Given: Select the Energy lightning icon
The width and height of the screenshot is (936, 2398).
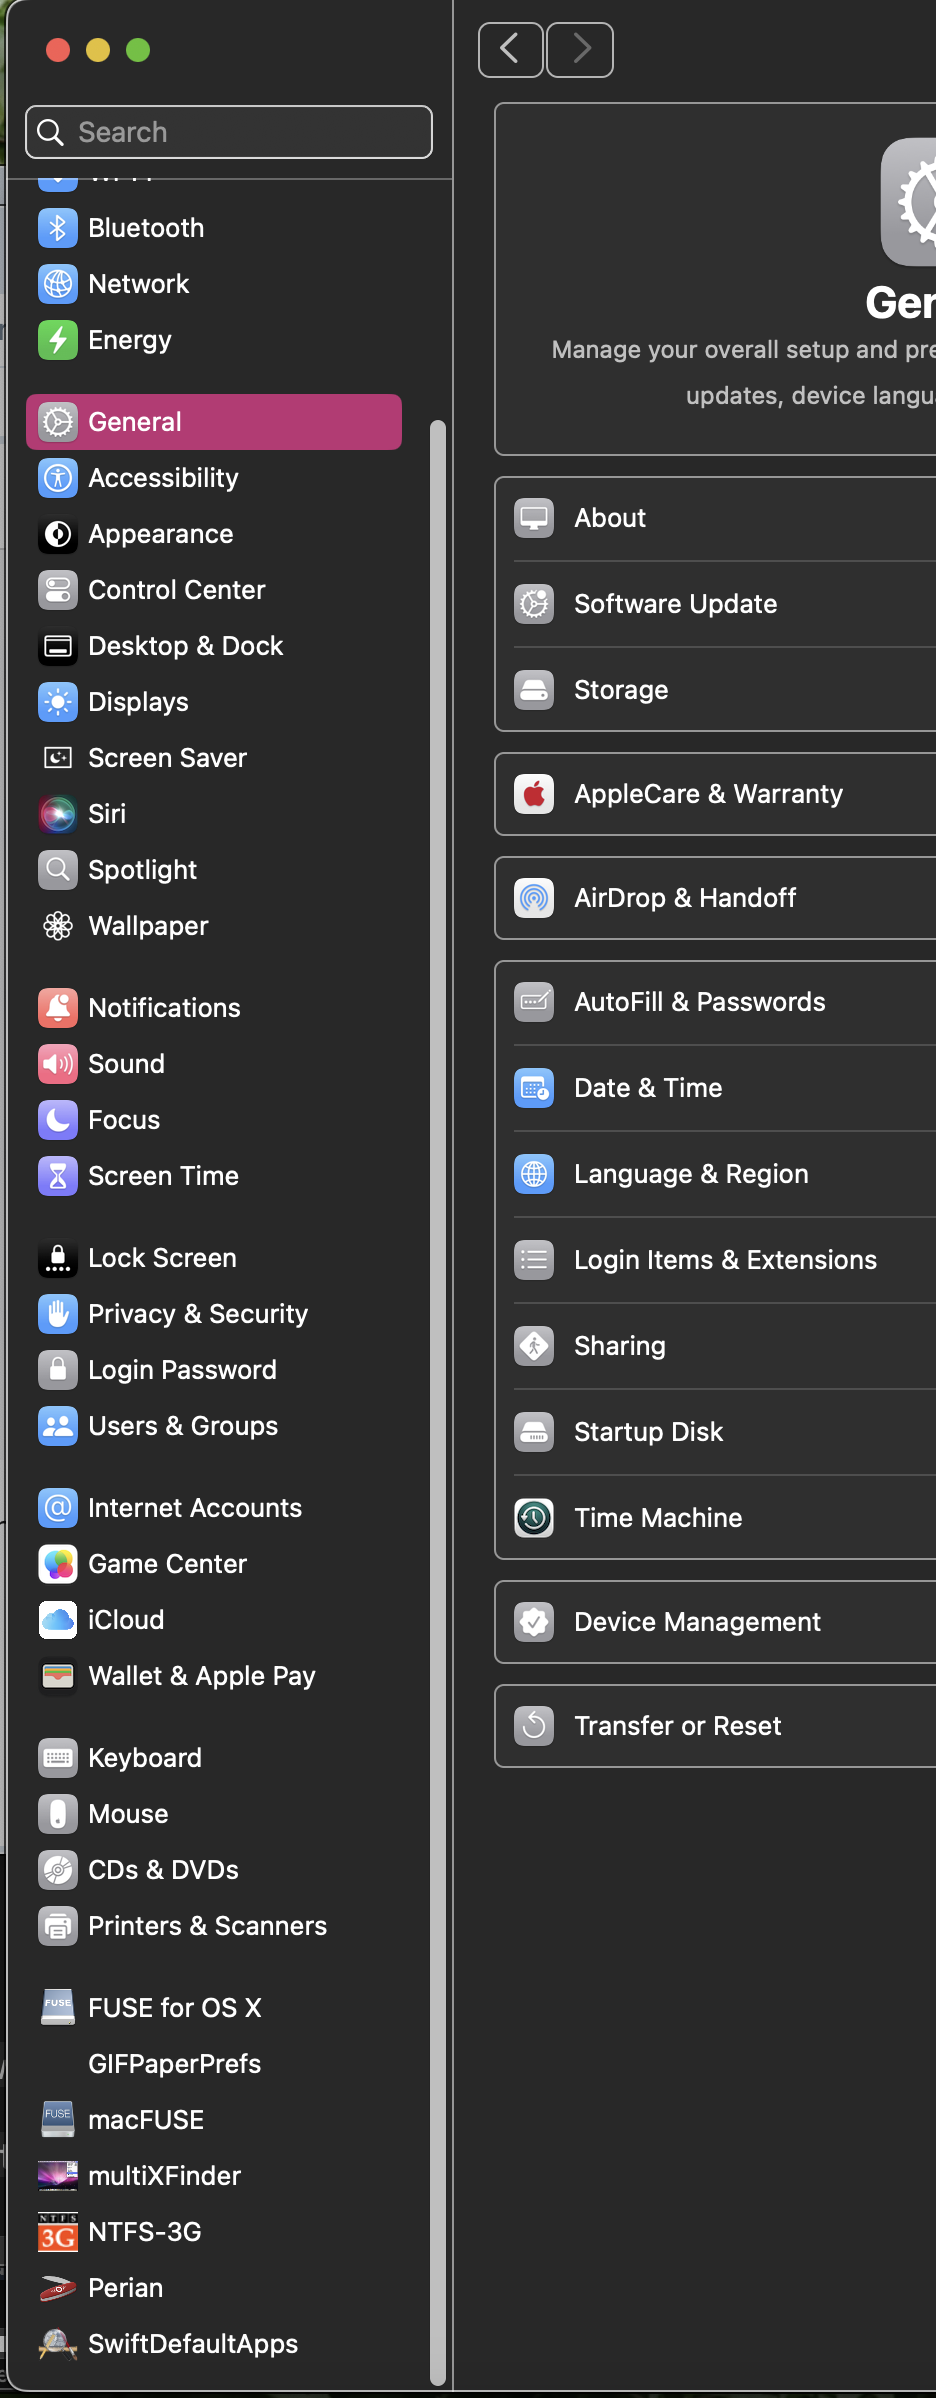Looking at the screenshot, I should tap(58, 340).
